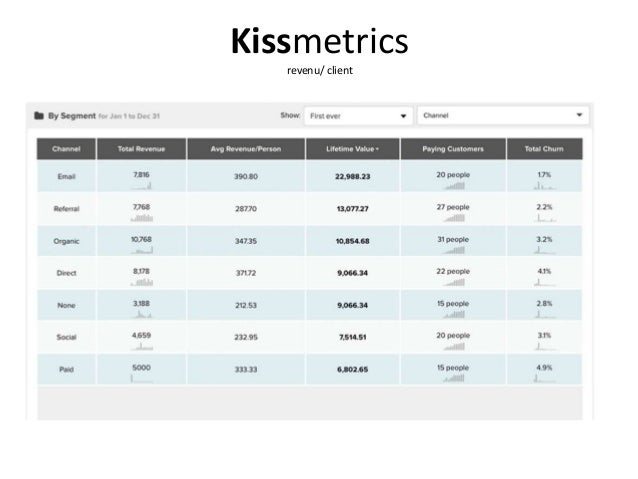This screenshot has width=638, height=479.
Task: Click the By Segment heading
Action: tap(72, 116)
